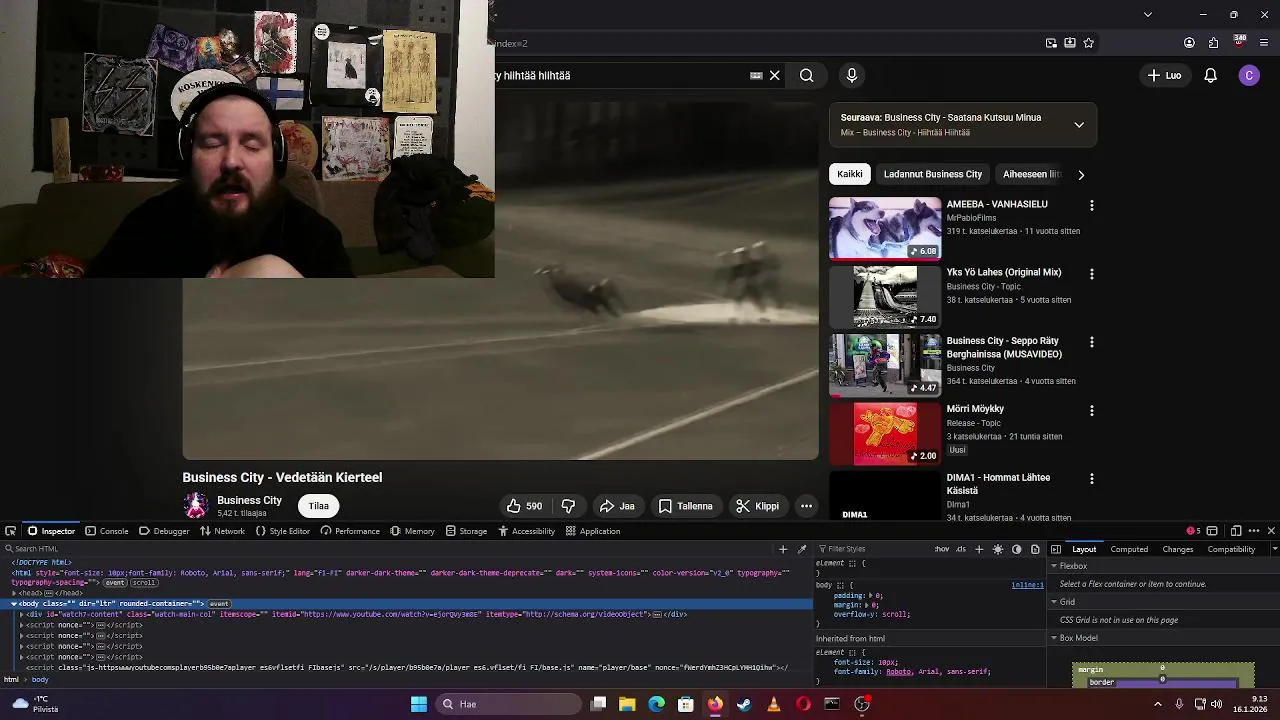Screen dimensions: 1280x720
Task: Click the inline:1 stylesheet link
Action: tap(1027, 585)
